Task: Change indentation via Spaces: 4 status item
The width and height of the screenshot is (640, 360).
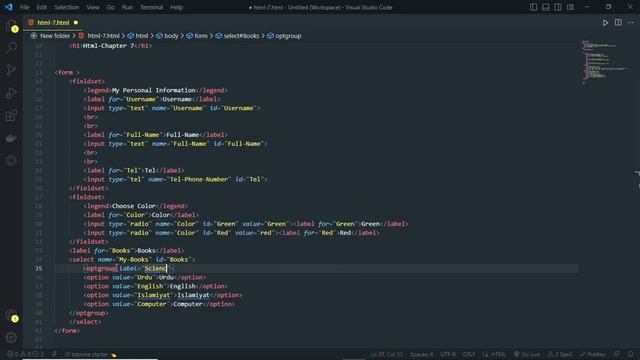Action: tap(422, 354)
